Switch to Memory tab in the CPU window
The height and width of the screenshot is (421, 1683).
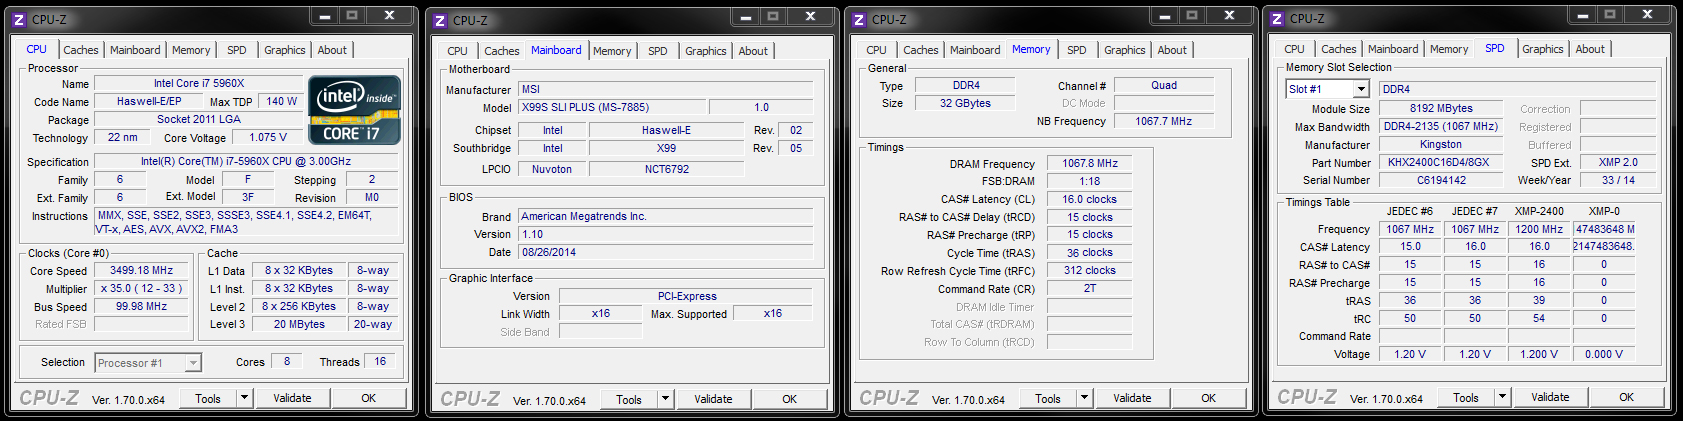[191, 50]
